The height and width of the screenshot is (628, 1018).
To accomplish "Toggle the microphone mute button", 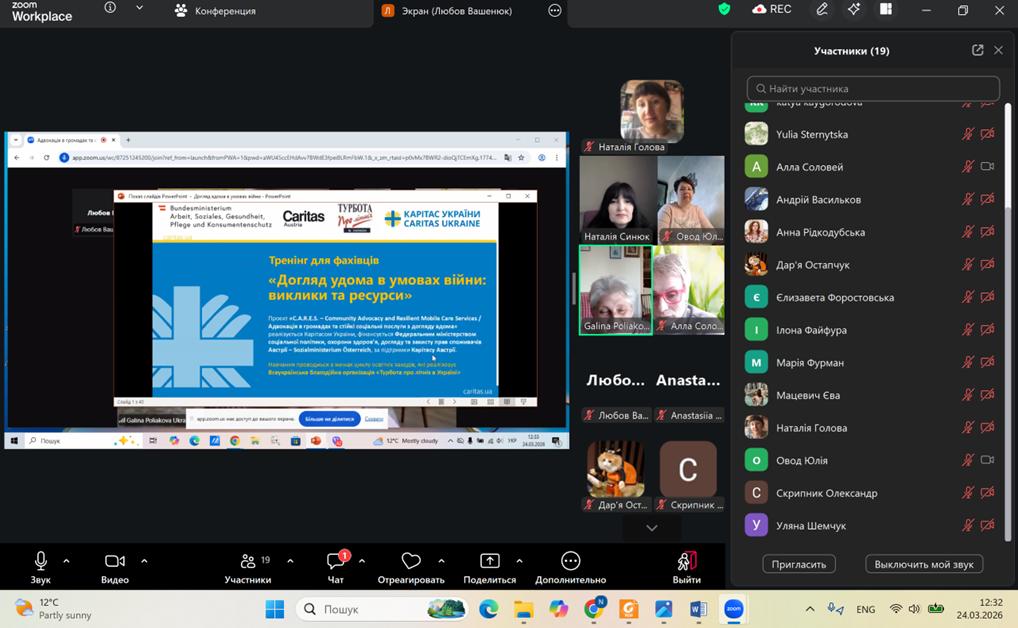I will 40,562.
